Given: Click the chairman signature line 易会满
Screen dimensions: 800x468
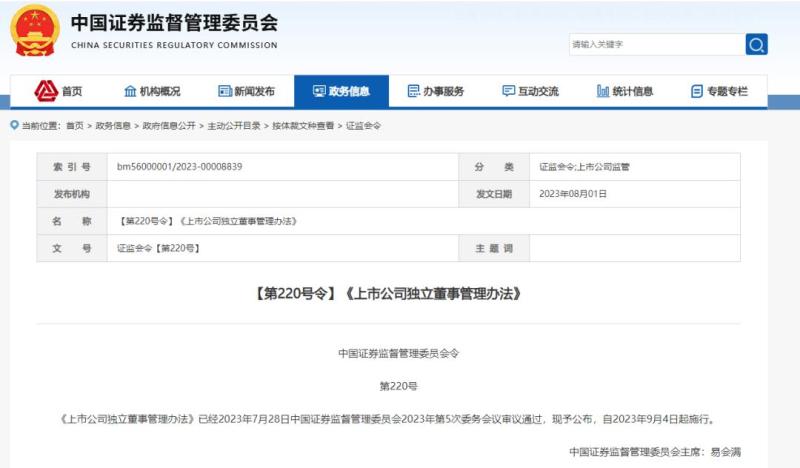Looking at the screenshot, I should (x=655, y=452).
